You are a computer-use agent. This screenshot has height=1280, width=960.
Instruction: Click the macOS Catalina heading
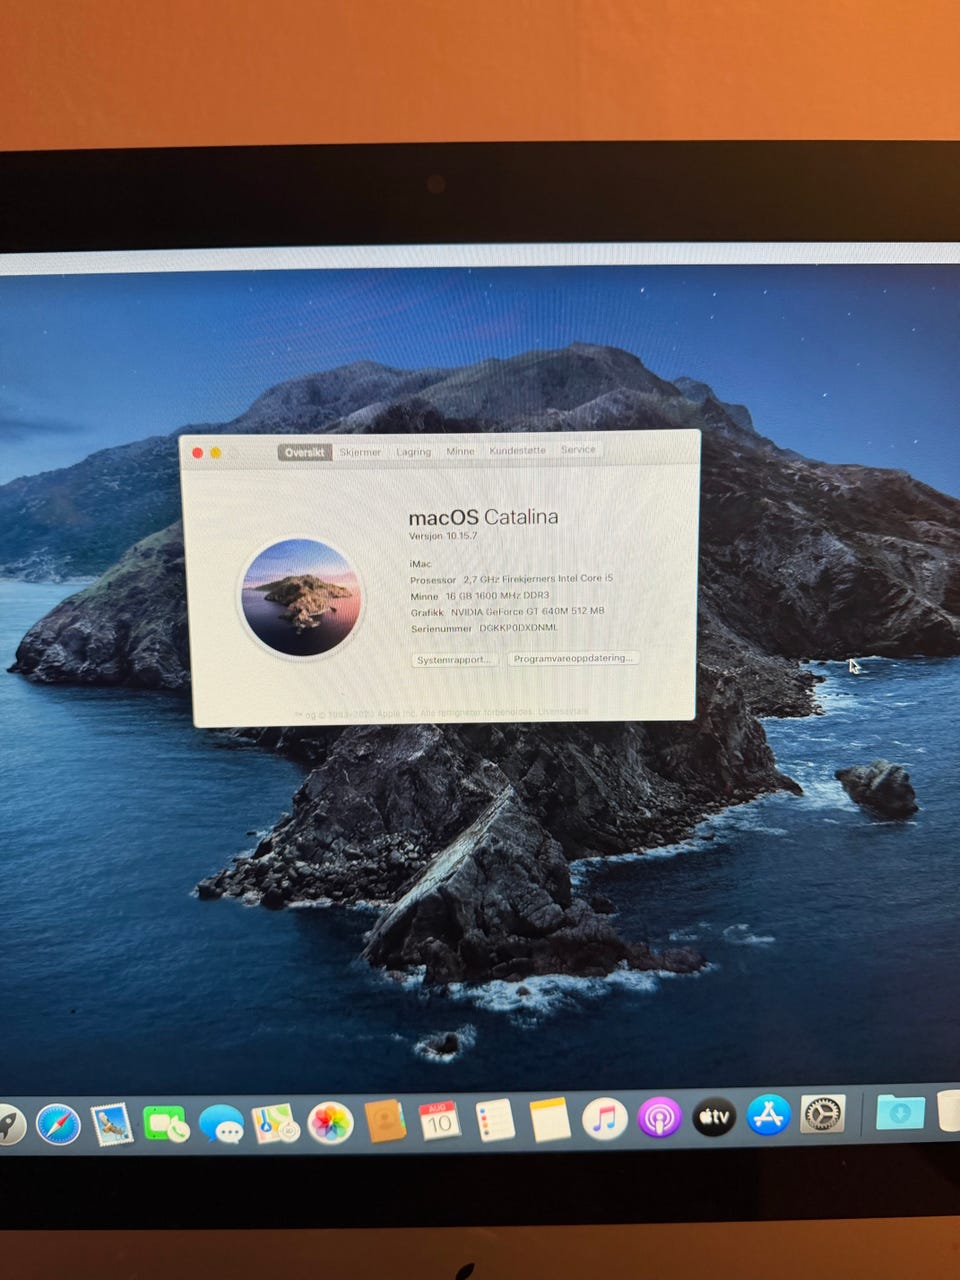click(483, 517)
